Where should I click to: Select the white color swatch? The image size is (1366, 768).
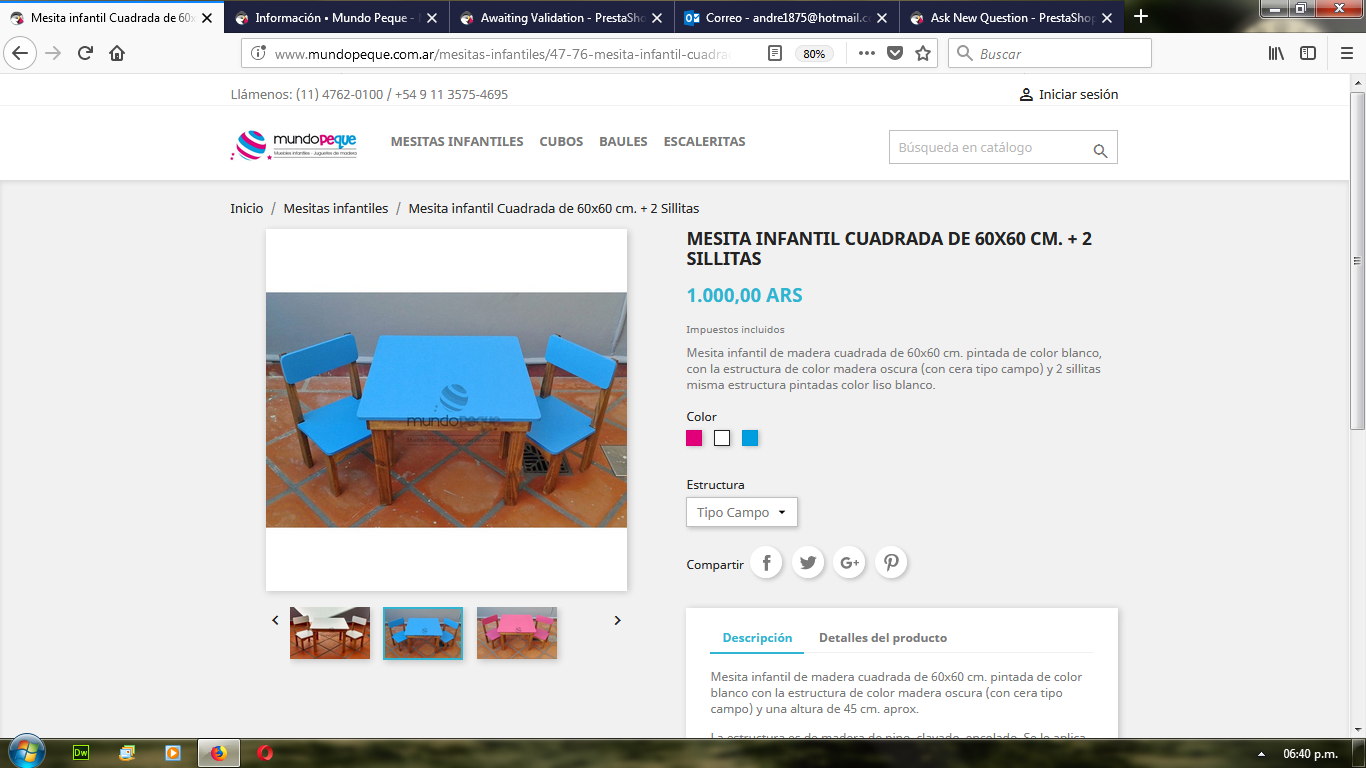[722, 438]
